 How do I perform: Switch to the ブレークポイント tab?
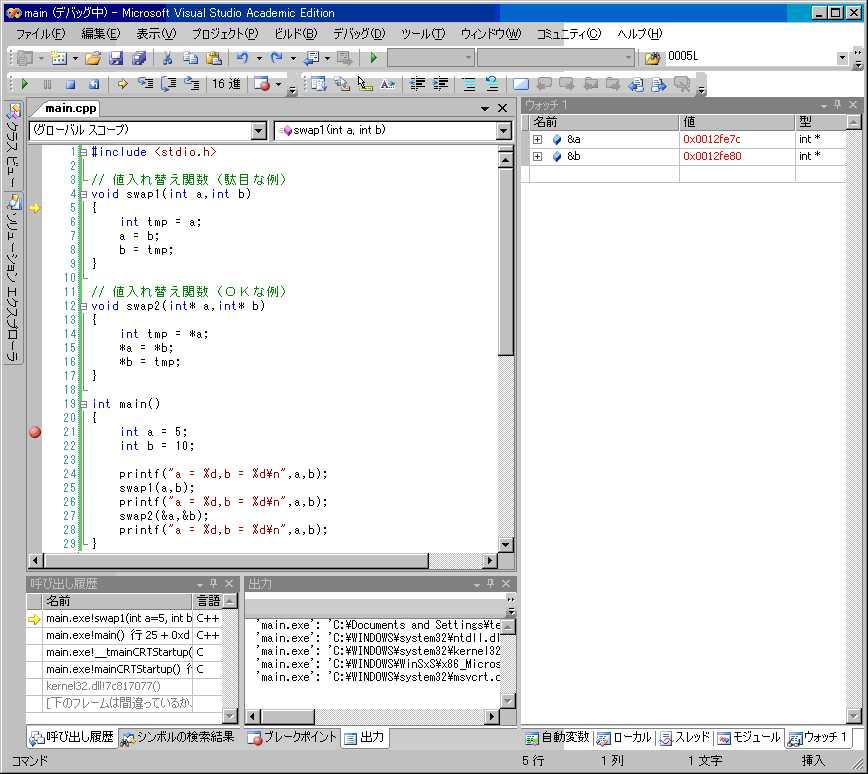coord(292,737)
